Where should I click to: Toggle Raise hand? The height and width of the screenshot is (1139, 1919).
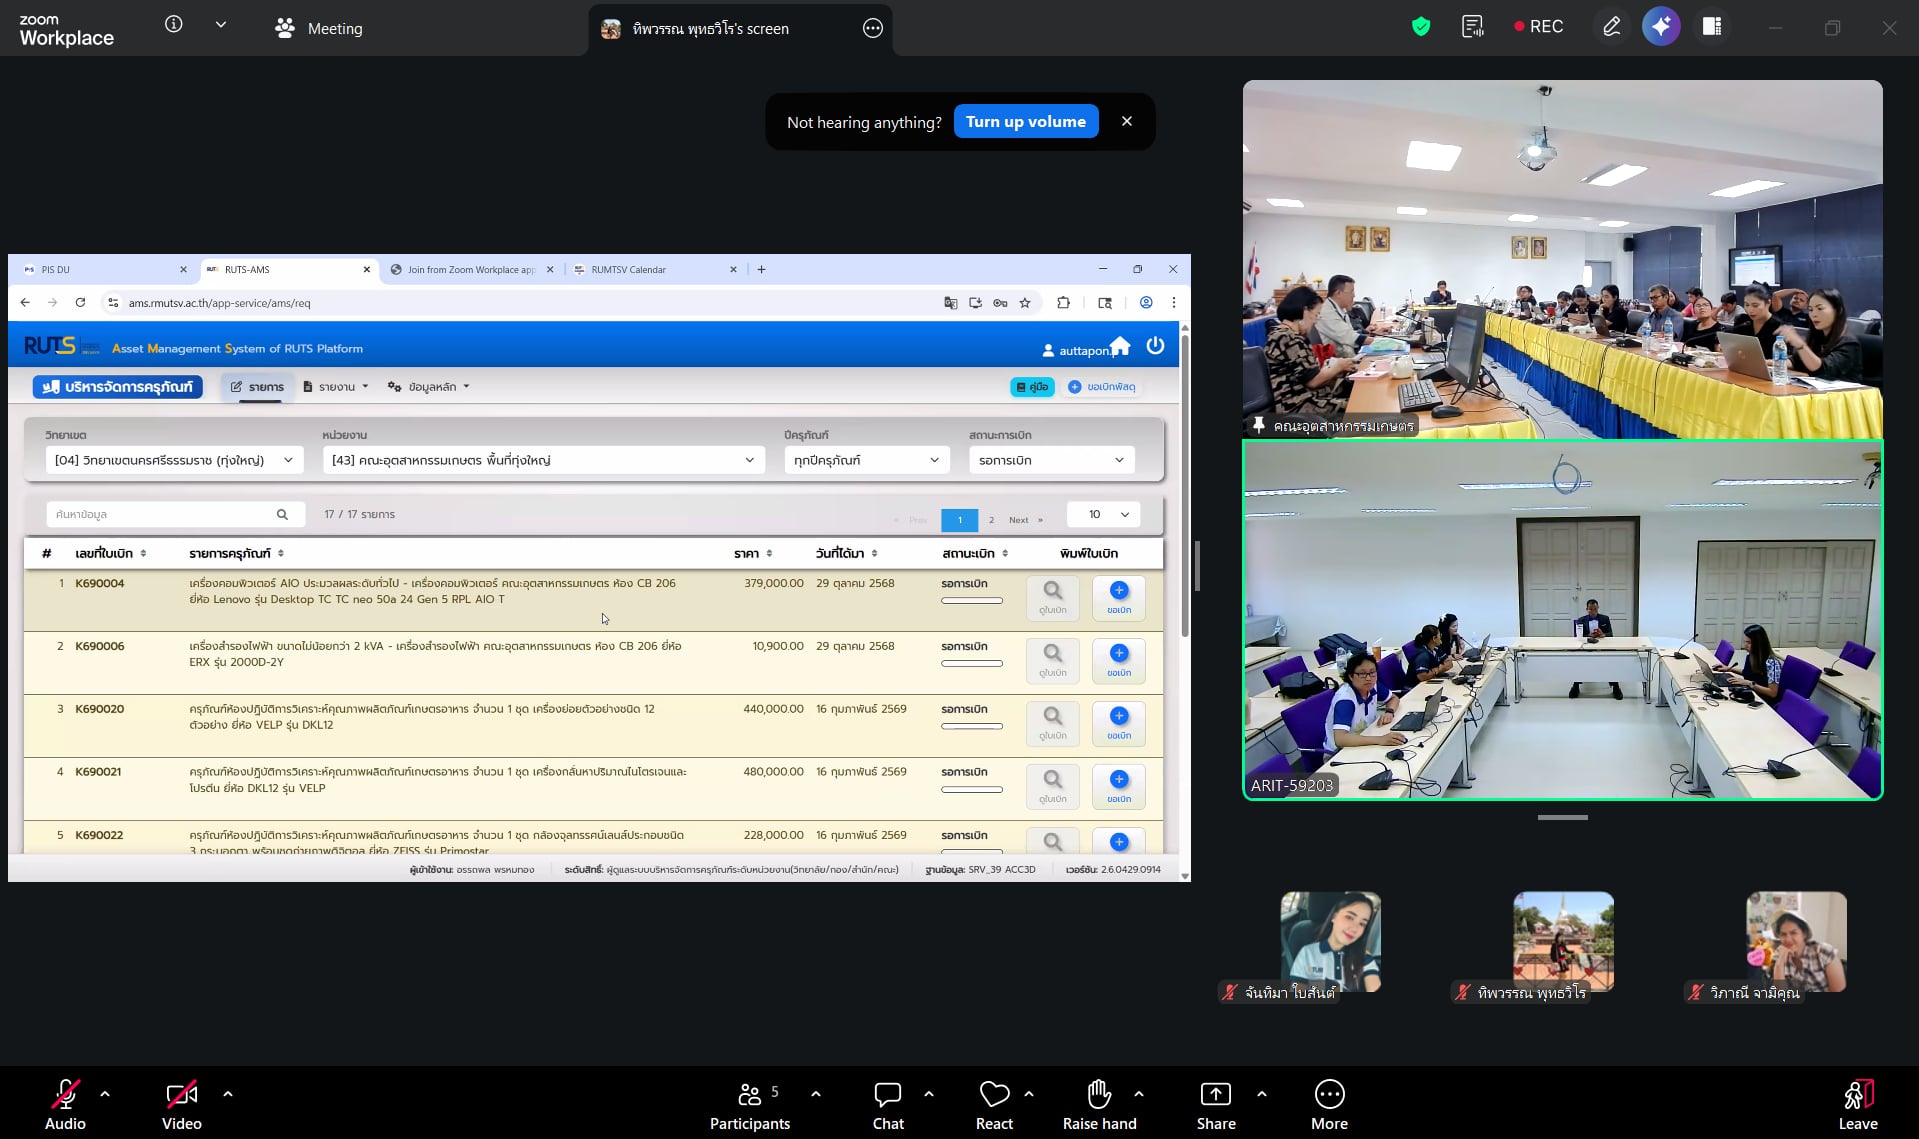[x=1099, y=1104]
